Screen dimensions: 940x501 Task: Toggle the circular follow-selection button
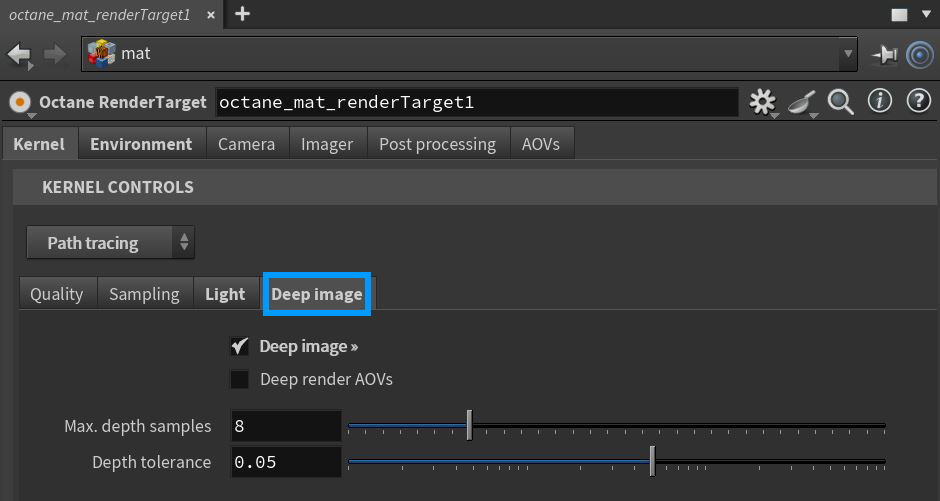click(920, 55)
